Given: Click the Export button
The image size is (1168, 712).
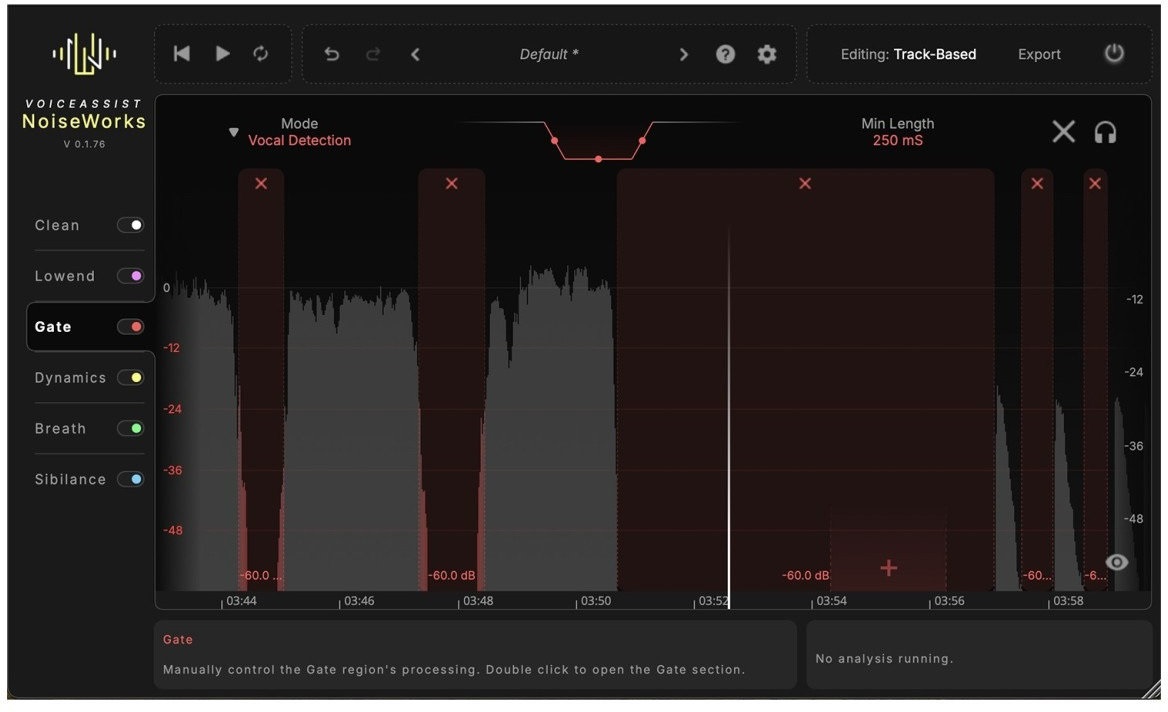Looking at the screenshot, I should 1039,54.
